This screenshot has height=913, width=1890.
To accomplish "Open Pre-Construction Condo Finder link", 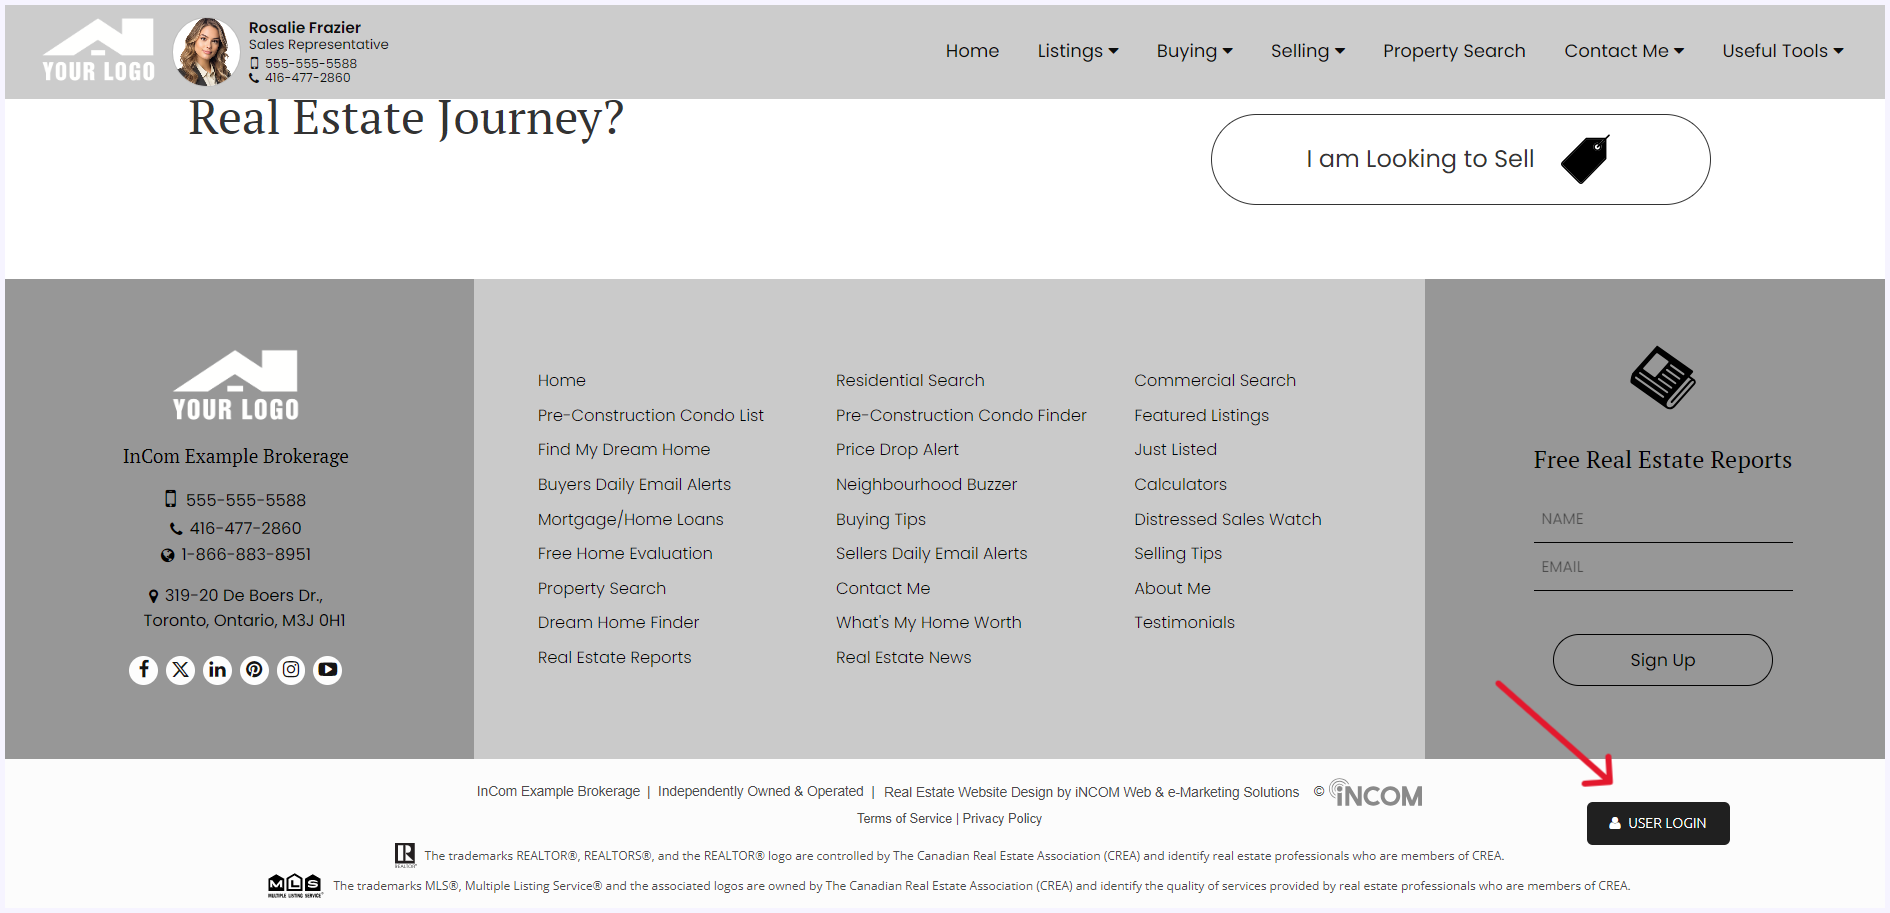I will pos(961,415).
